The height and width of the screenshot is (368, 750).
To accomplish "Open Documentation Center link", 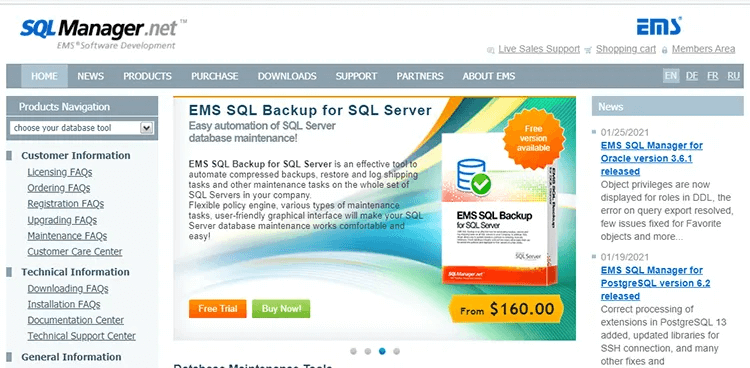I will coord(76,320).
